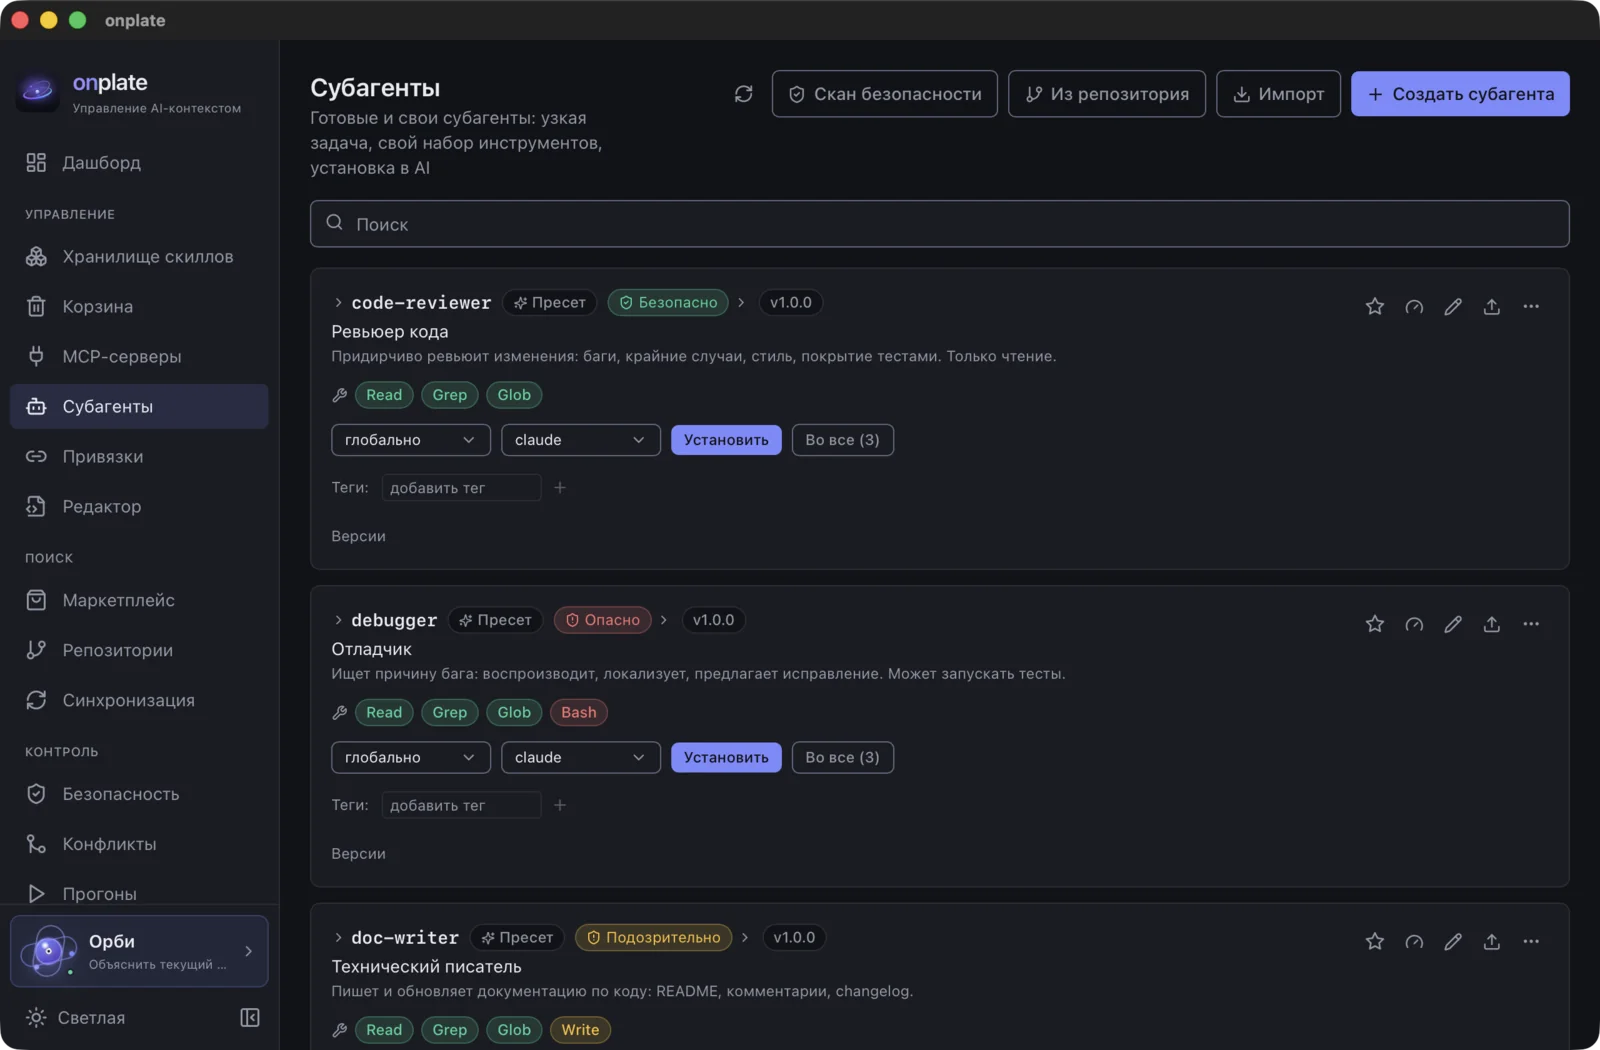Screen dimensions: 1600x1050
Task: Click Во все (3) for code-reviewer
Action: [843, 440]
